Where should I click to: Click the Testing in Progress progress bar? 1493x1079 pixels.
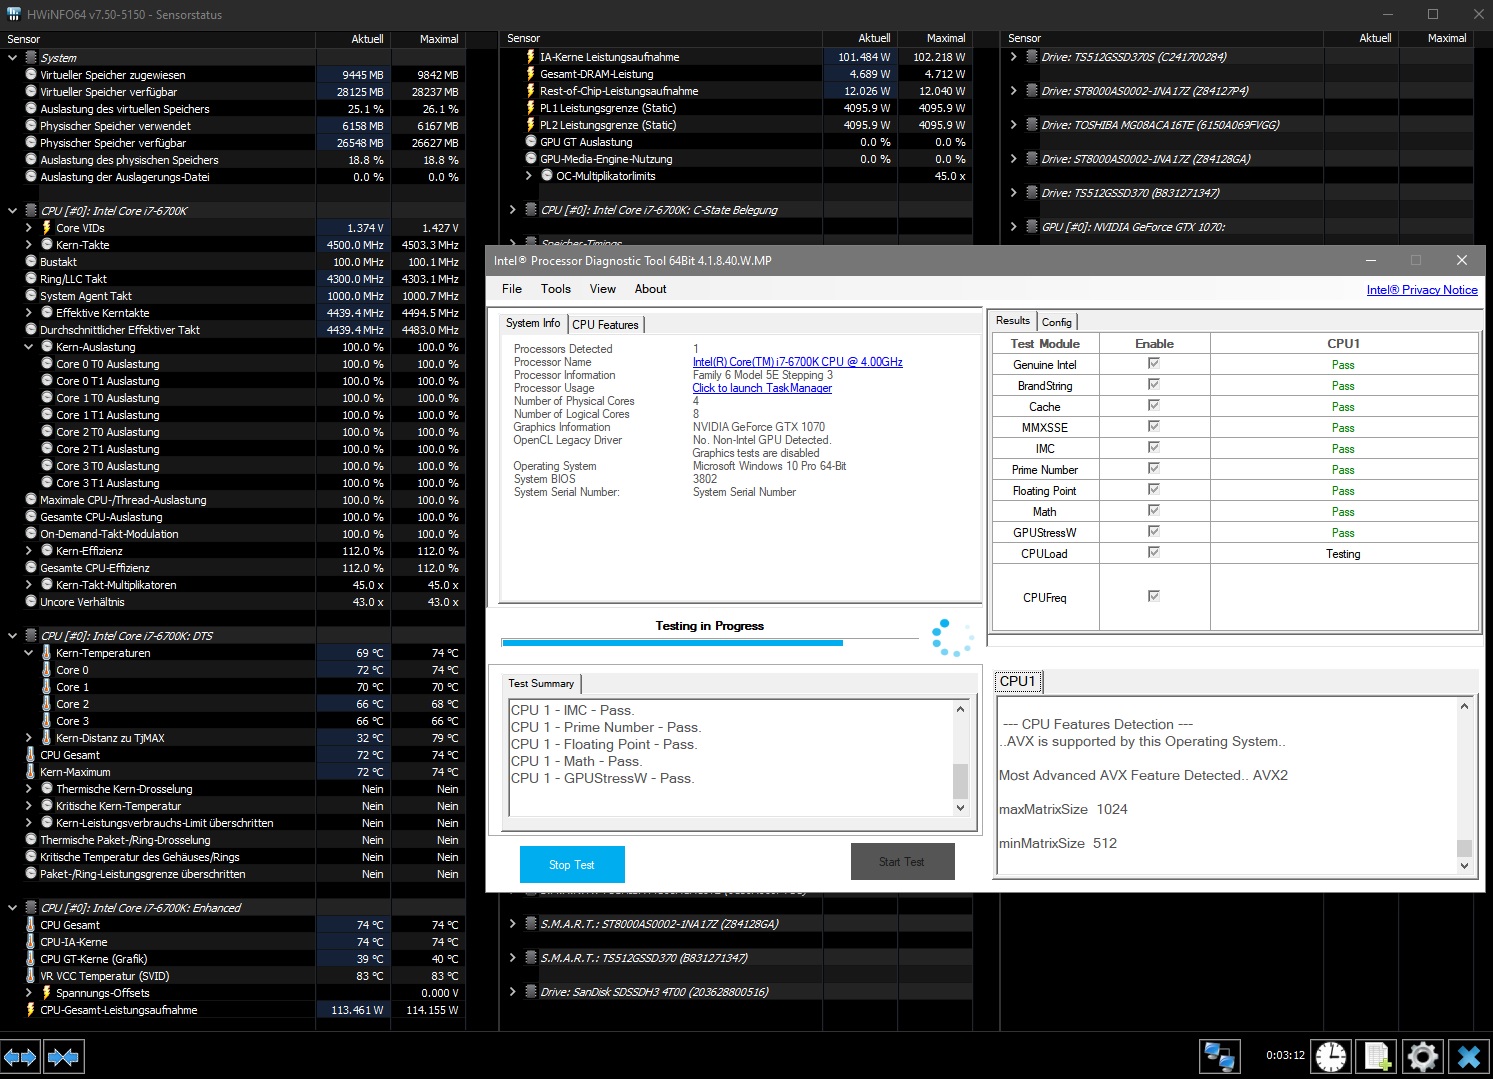click(x=710, y=643)
